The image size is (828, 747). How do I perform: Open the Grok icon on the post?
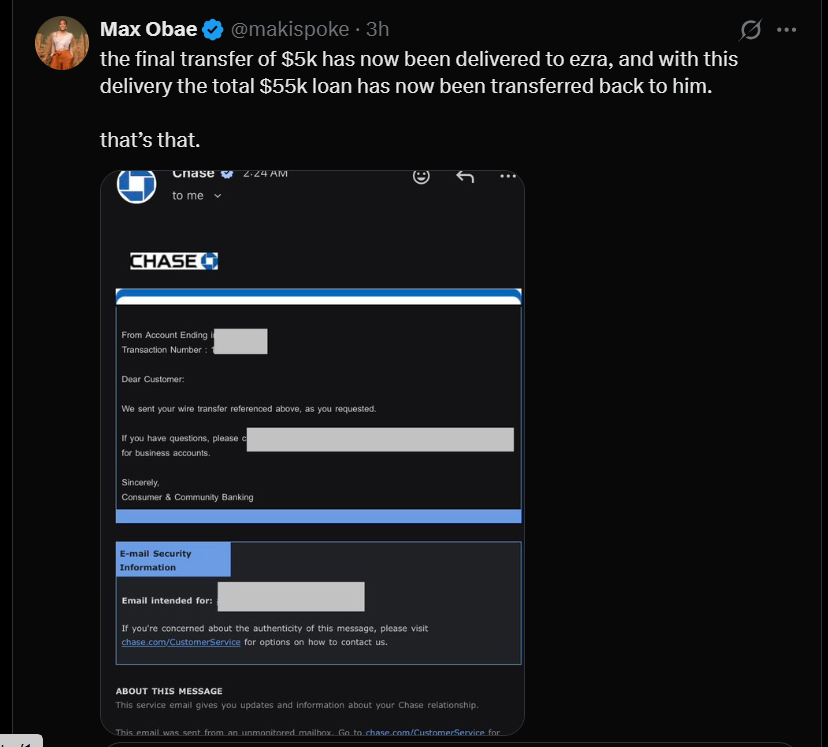tap(749, 30)
